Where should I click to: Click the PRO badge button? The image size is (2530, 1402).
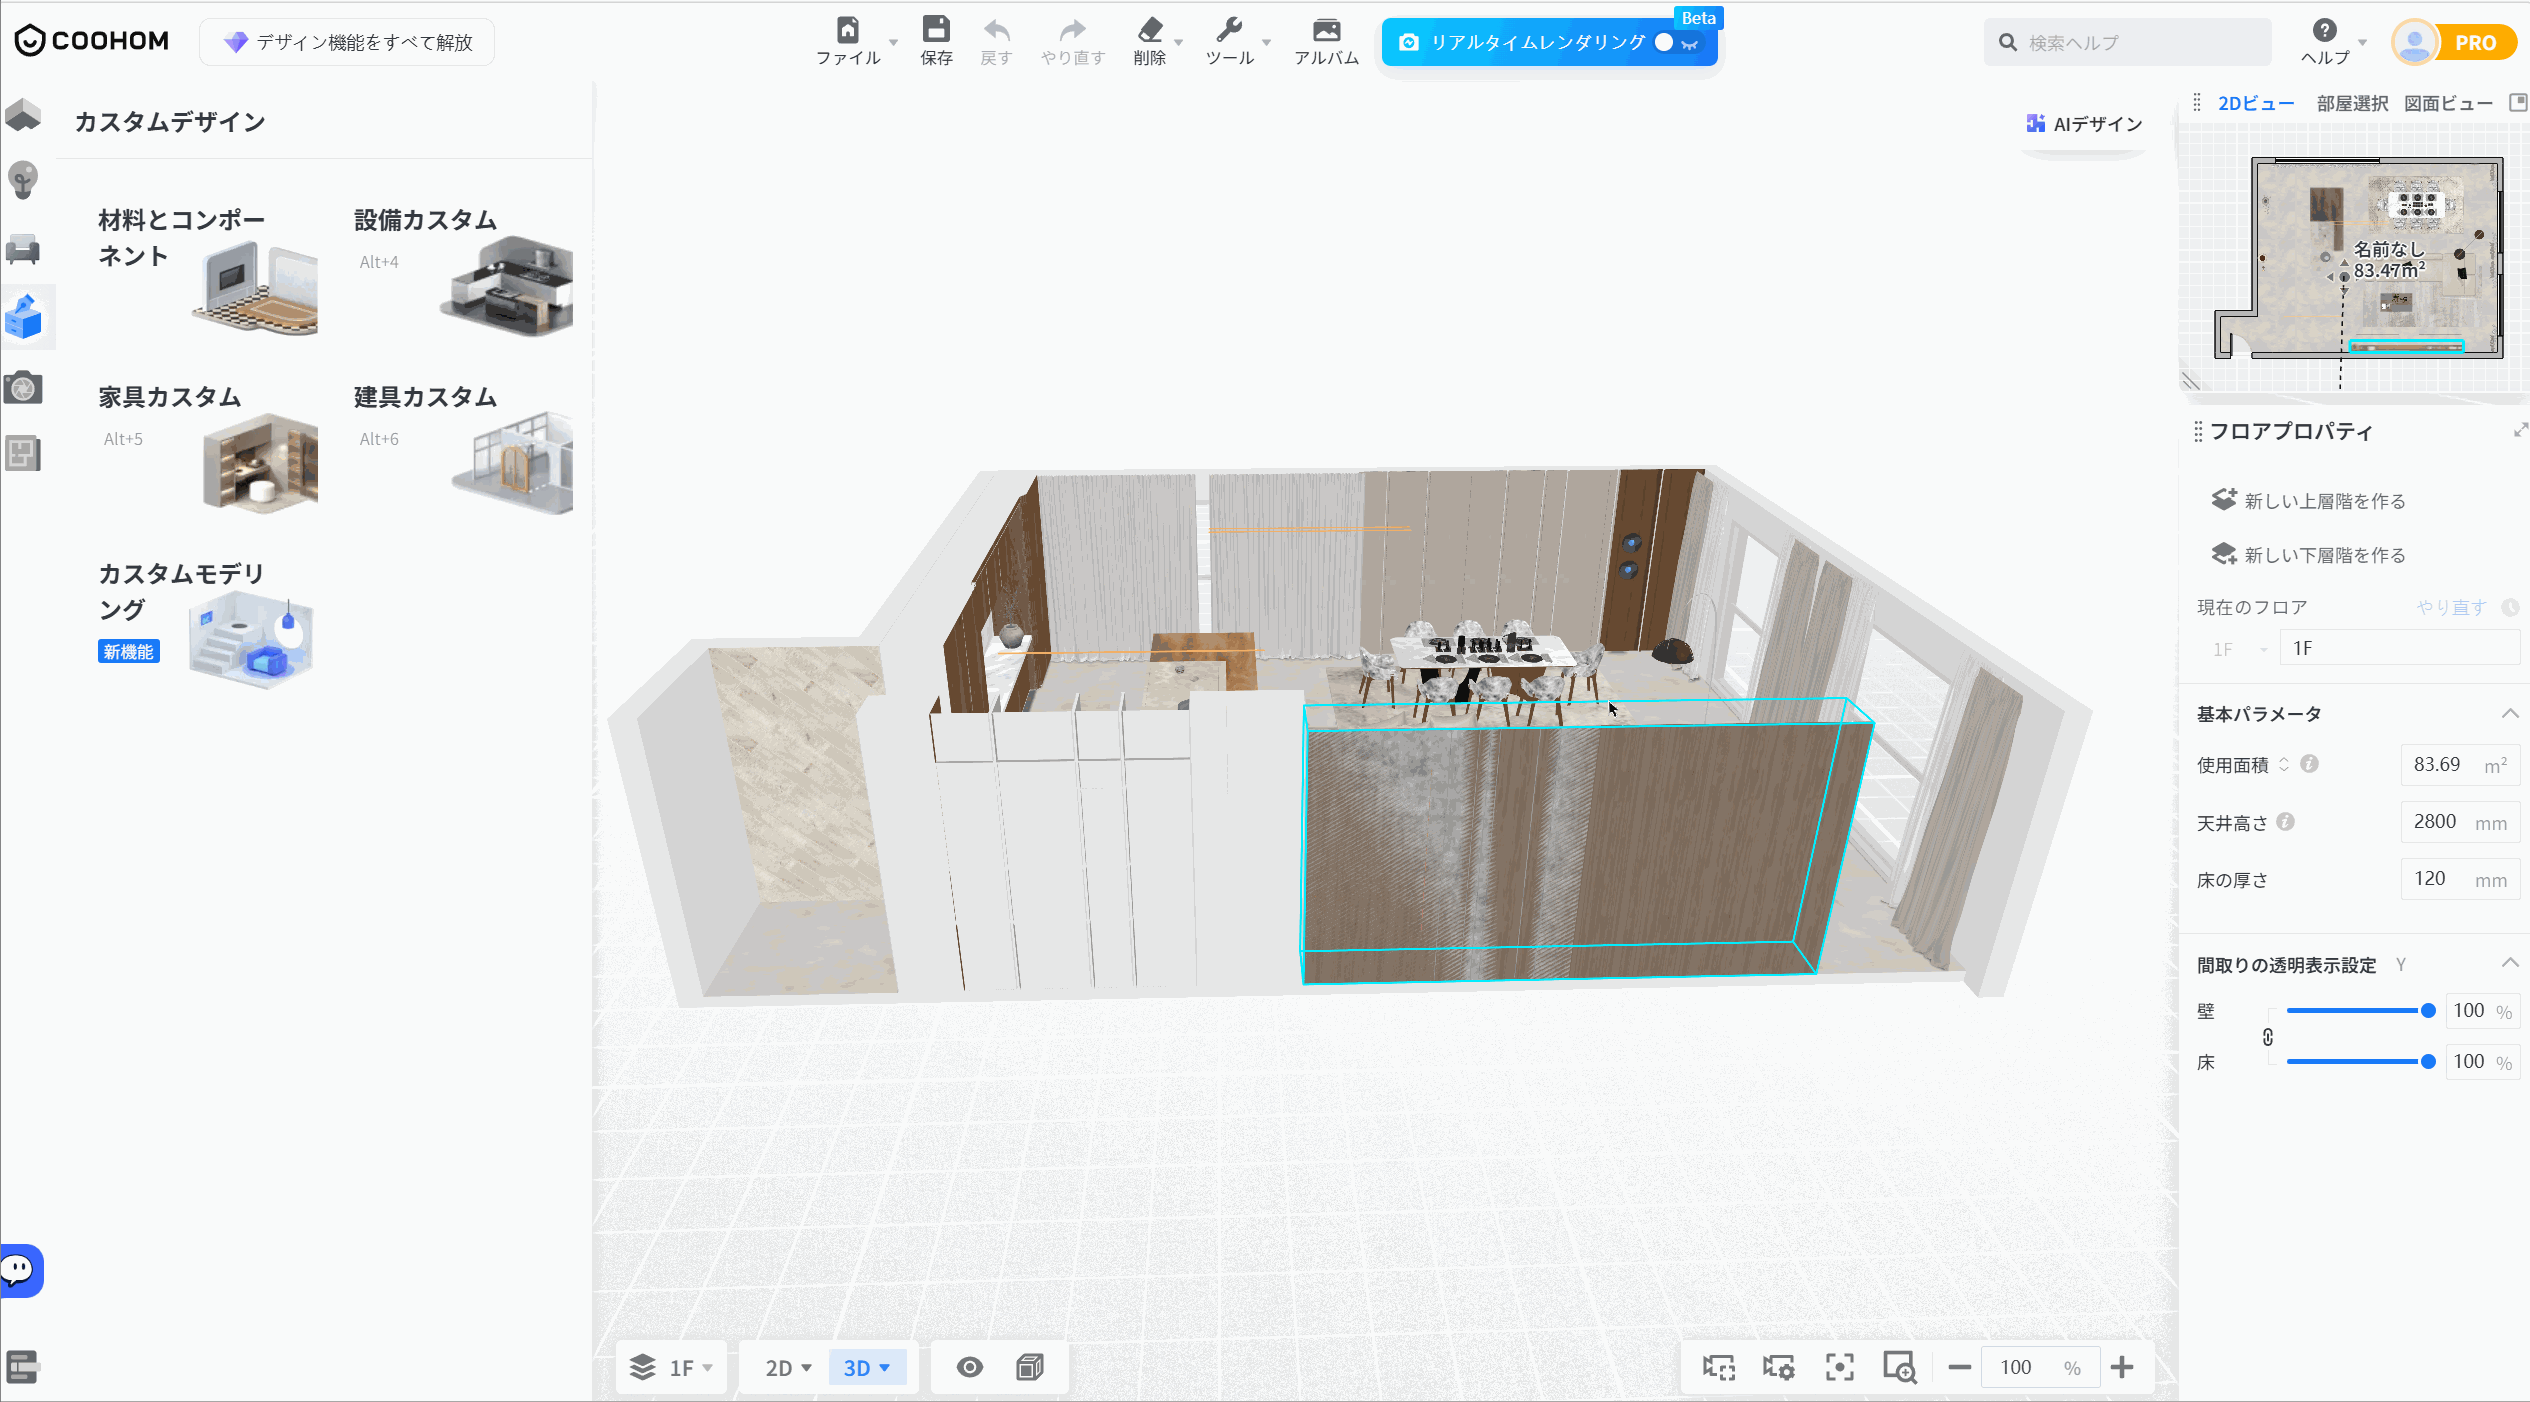2475,43
